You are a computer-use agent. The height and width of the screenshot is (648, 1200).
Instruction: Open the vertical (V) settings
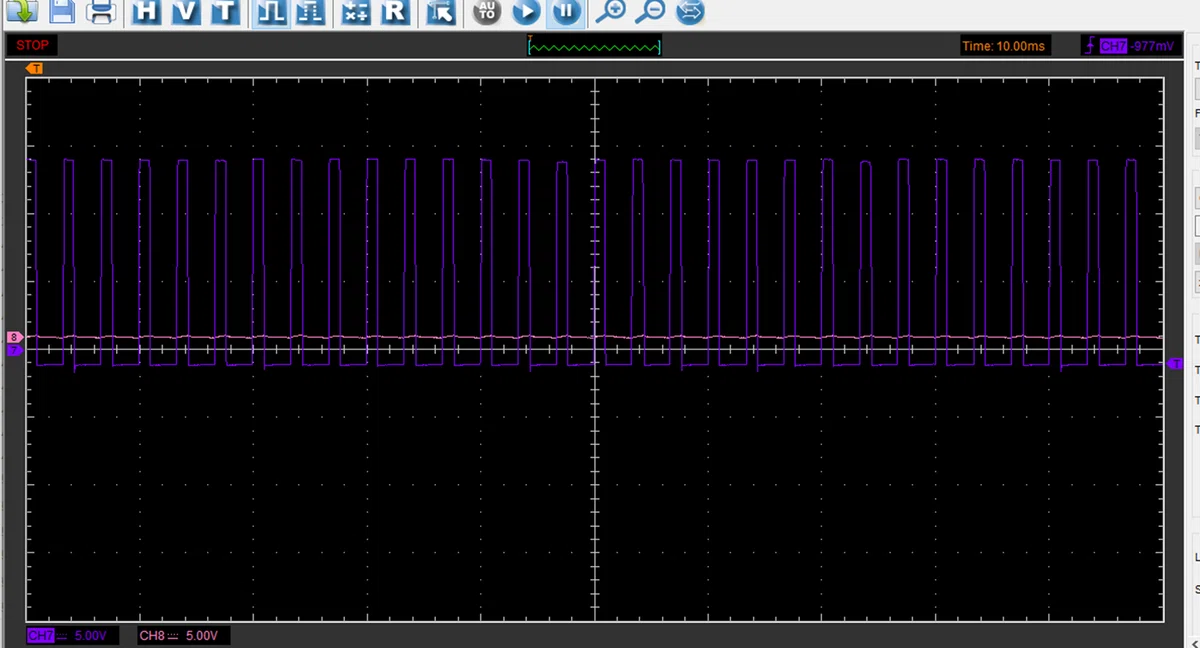tap(186, 12)
